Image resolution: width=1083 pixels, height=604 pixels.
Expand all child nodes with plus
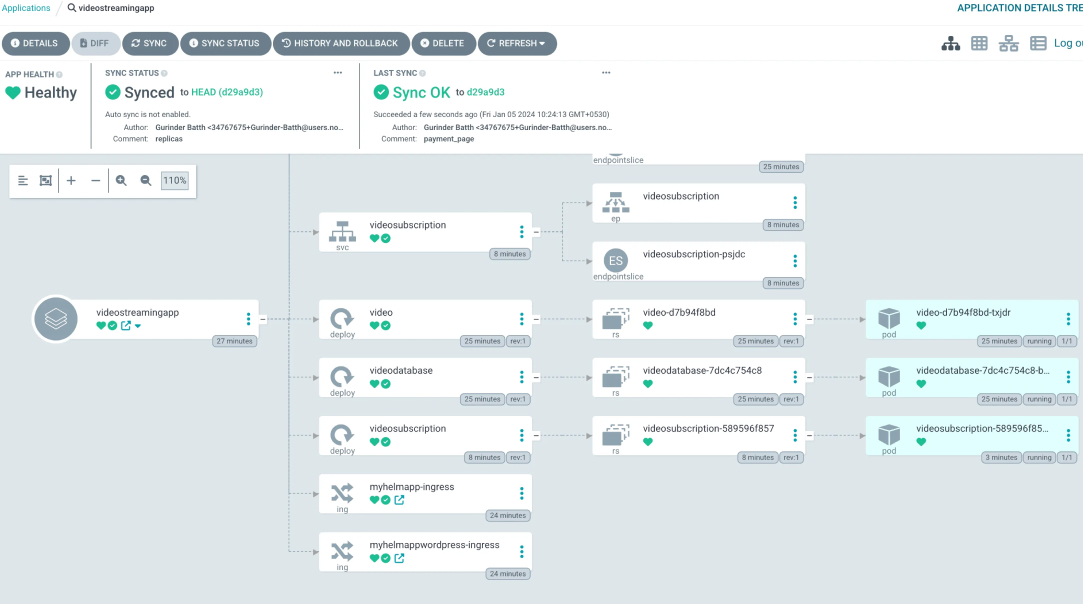pos(71,181)
